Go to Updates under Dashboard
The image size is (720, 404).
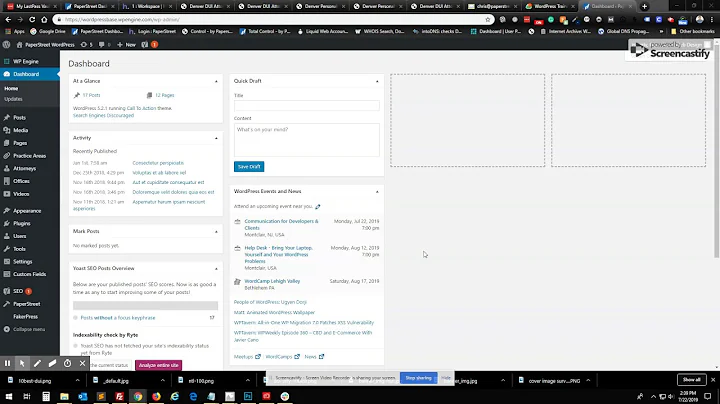(13, 99)
